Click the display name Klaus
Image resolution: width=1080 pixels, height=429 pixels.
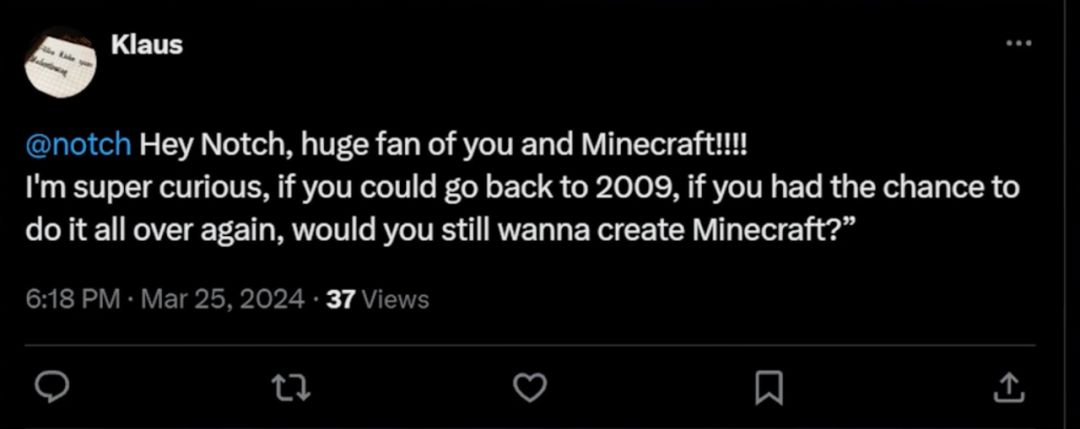click(x=147, y=45)
